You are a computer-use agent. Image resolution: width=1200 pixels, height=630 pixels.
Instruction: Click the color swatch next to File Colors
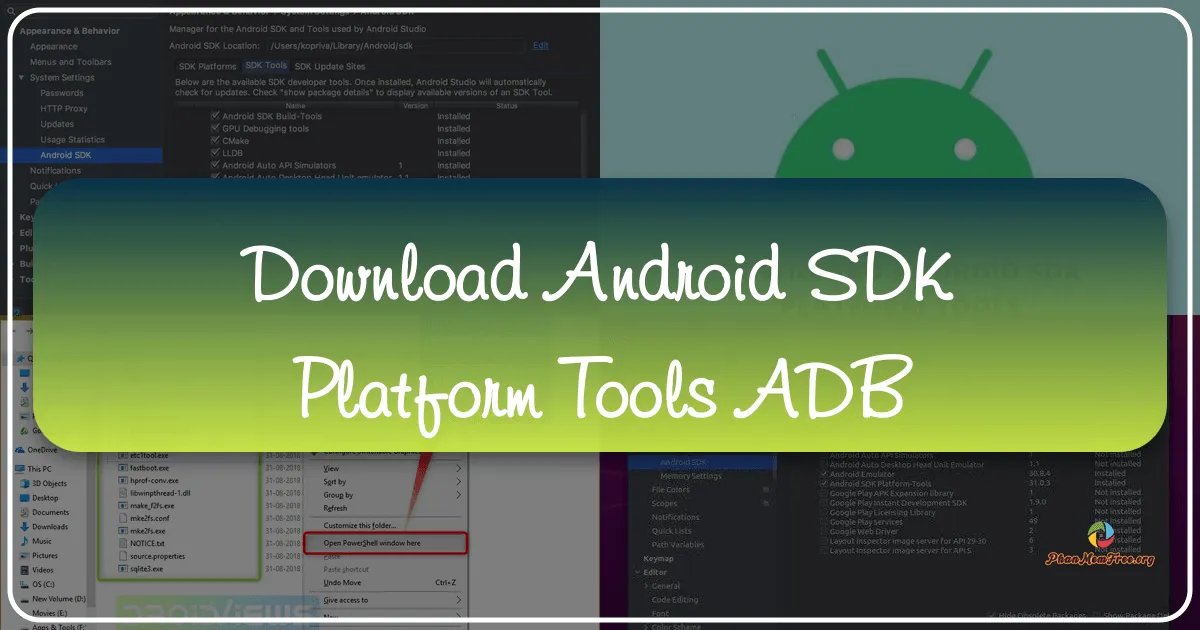pyautogui.click(x=765, y=489)
